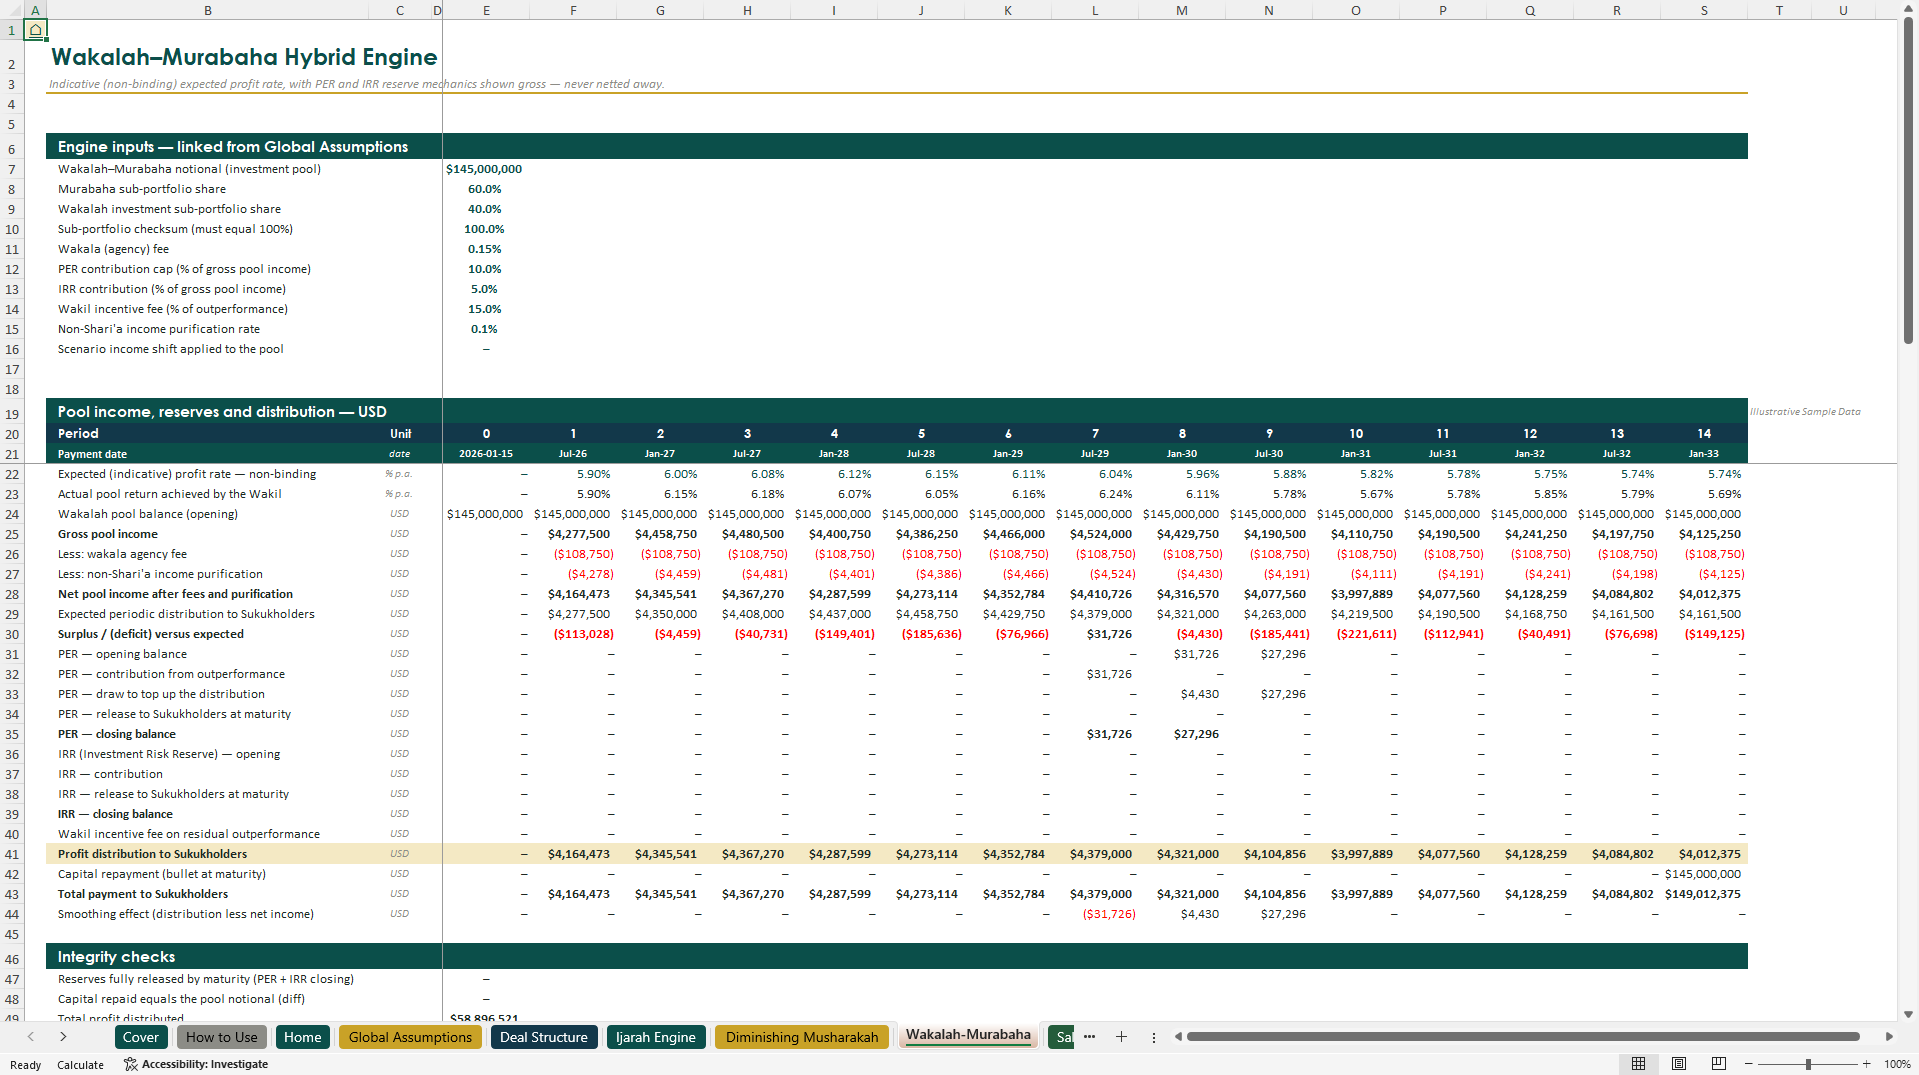The image size is (1919, 1075).
Task: Select column B header
Action: pyautogui.click(x=207, y=10)
